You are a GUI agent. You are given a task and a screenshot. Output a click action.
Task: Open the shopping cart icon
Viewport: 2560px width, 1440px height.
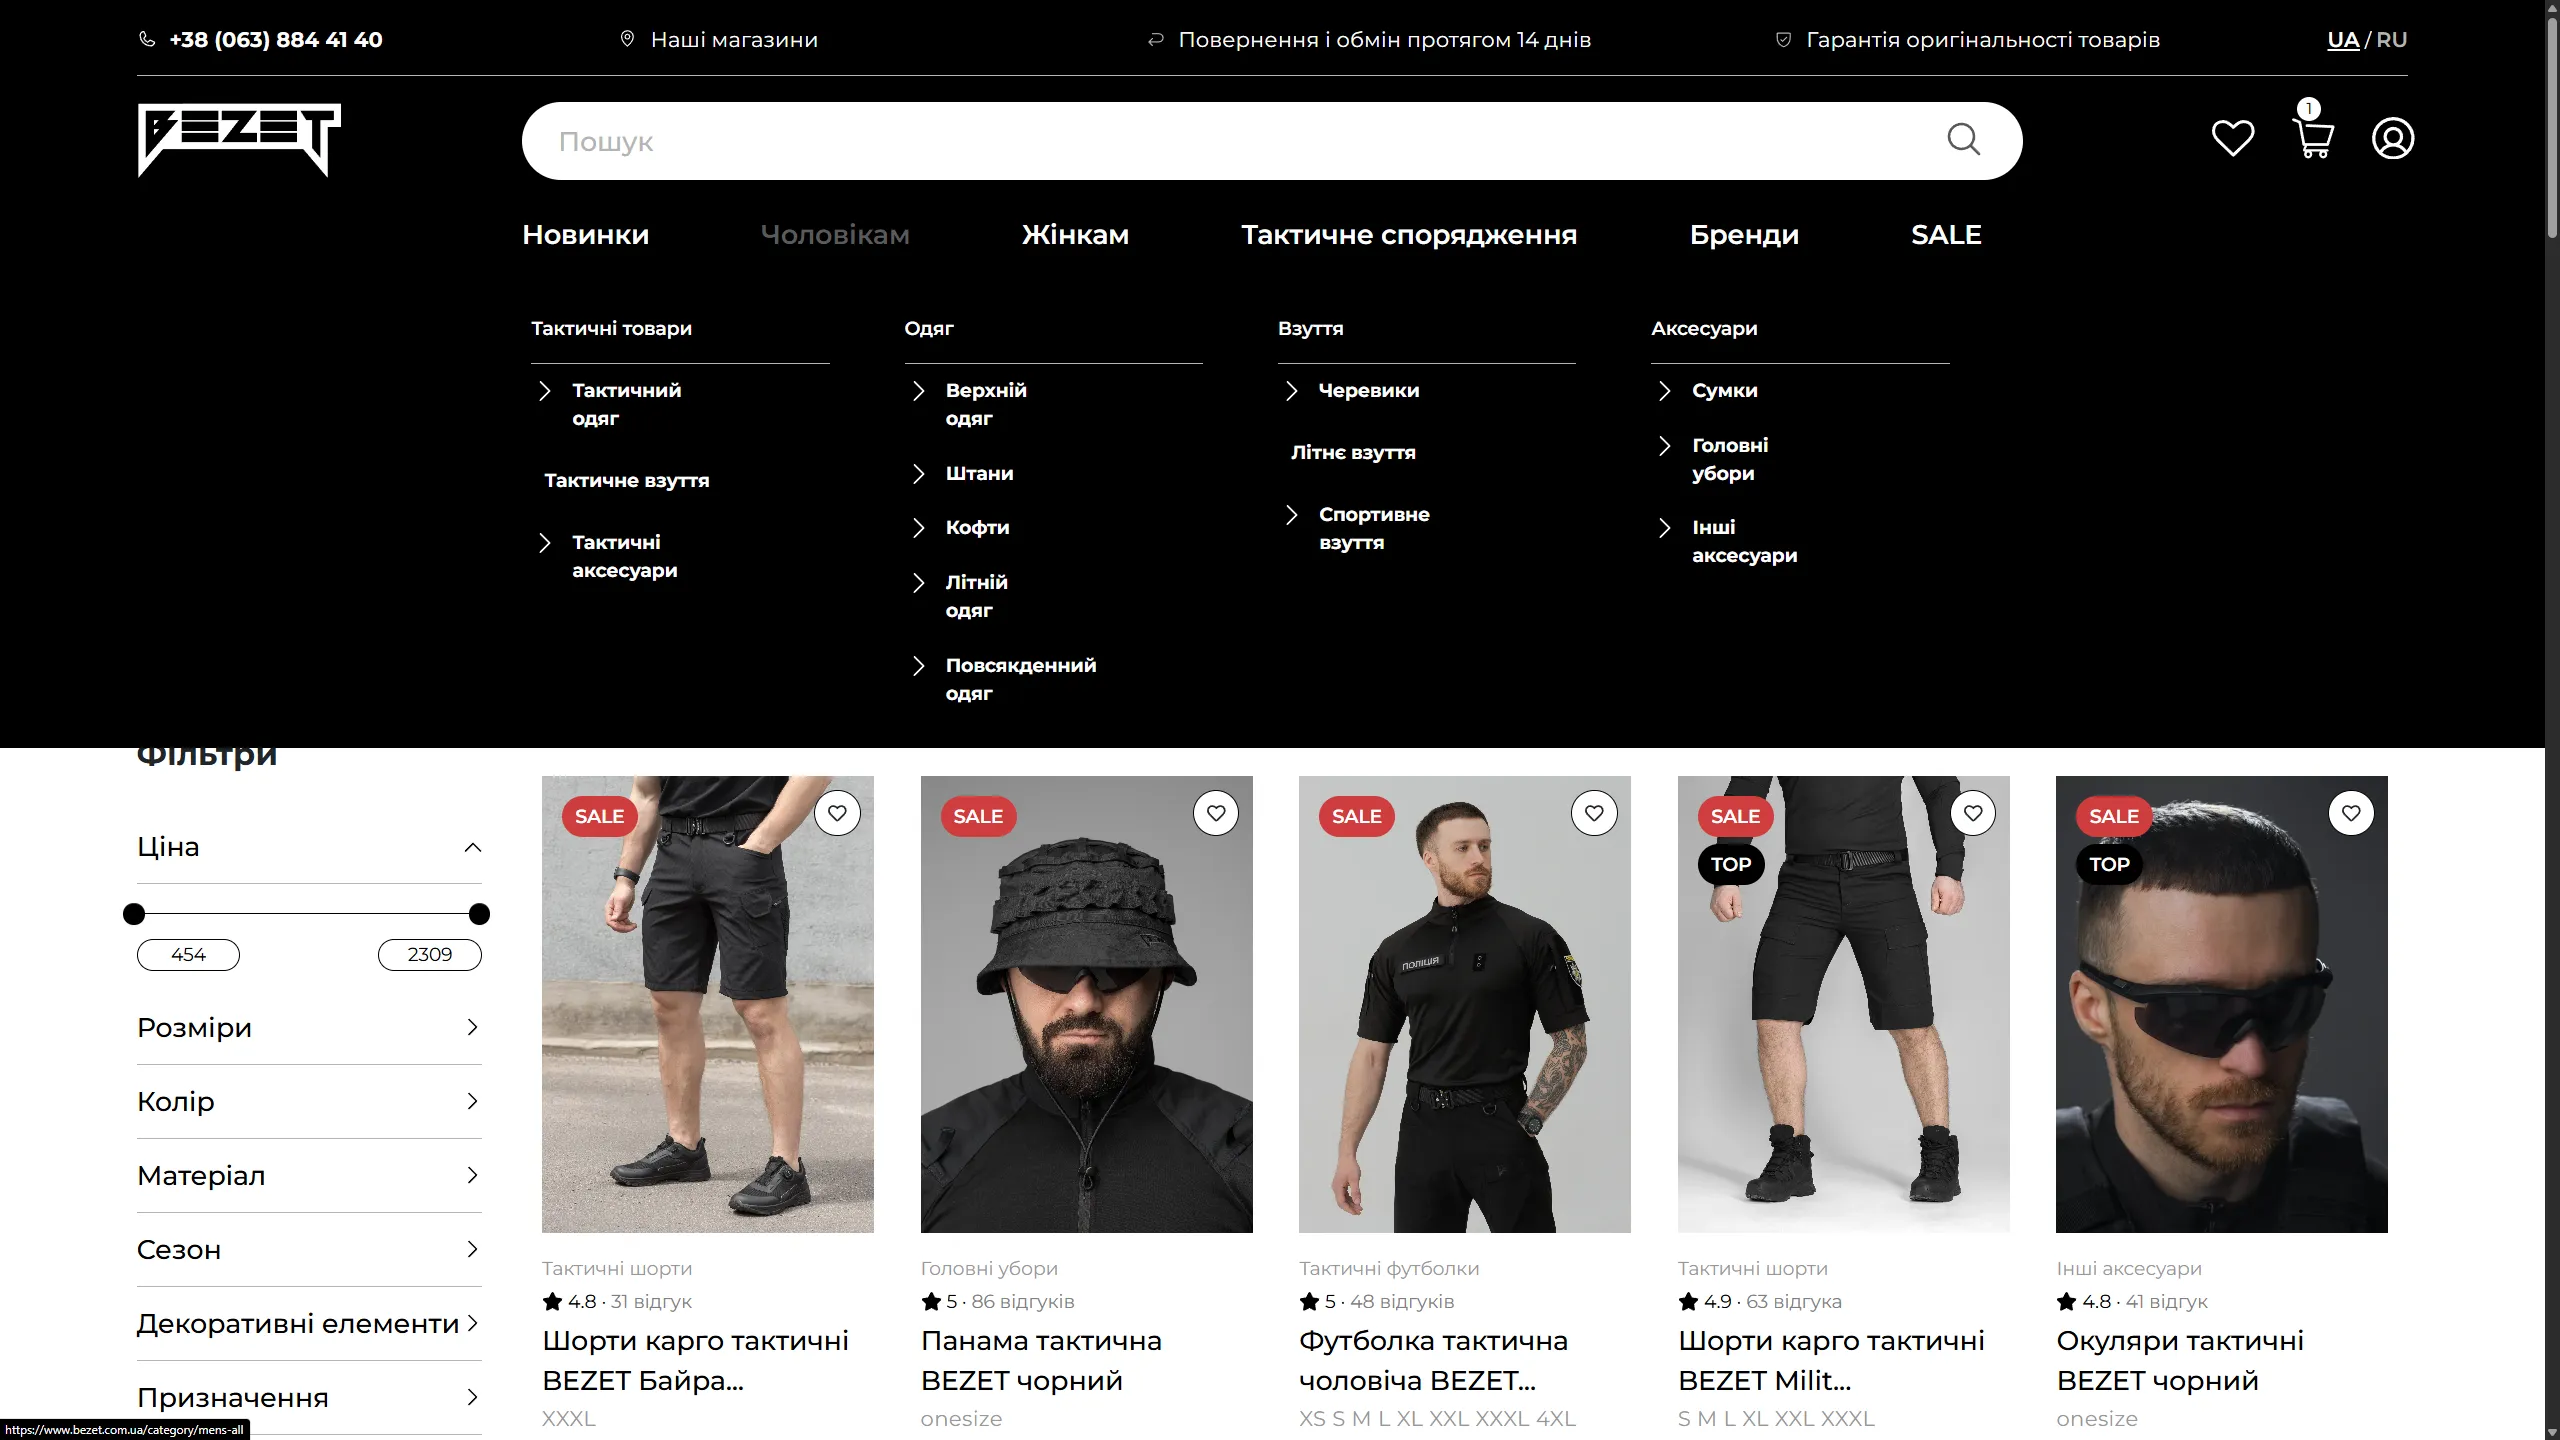2312,138
